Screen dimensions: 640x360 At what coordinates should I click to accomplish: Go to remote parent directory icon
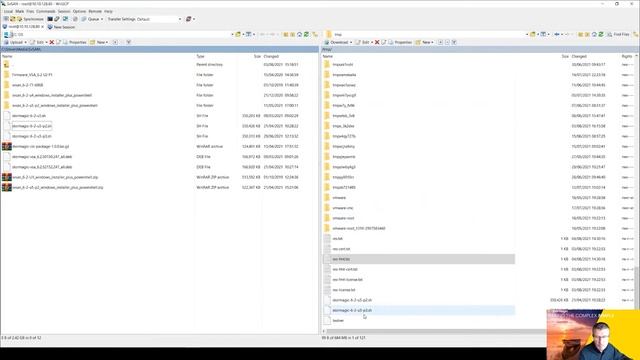pos(580,35)
